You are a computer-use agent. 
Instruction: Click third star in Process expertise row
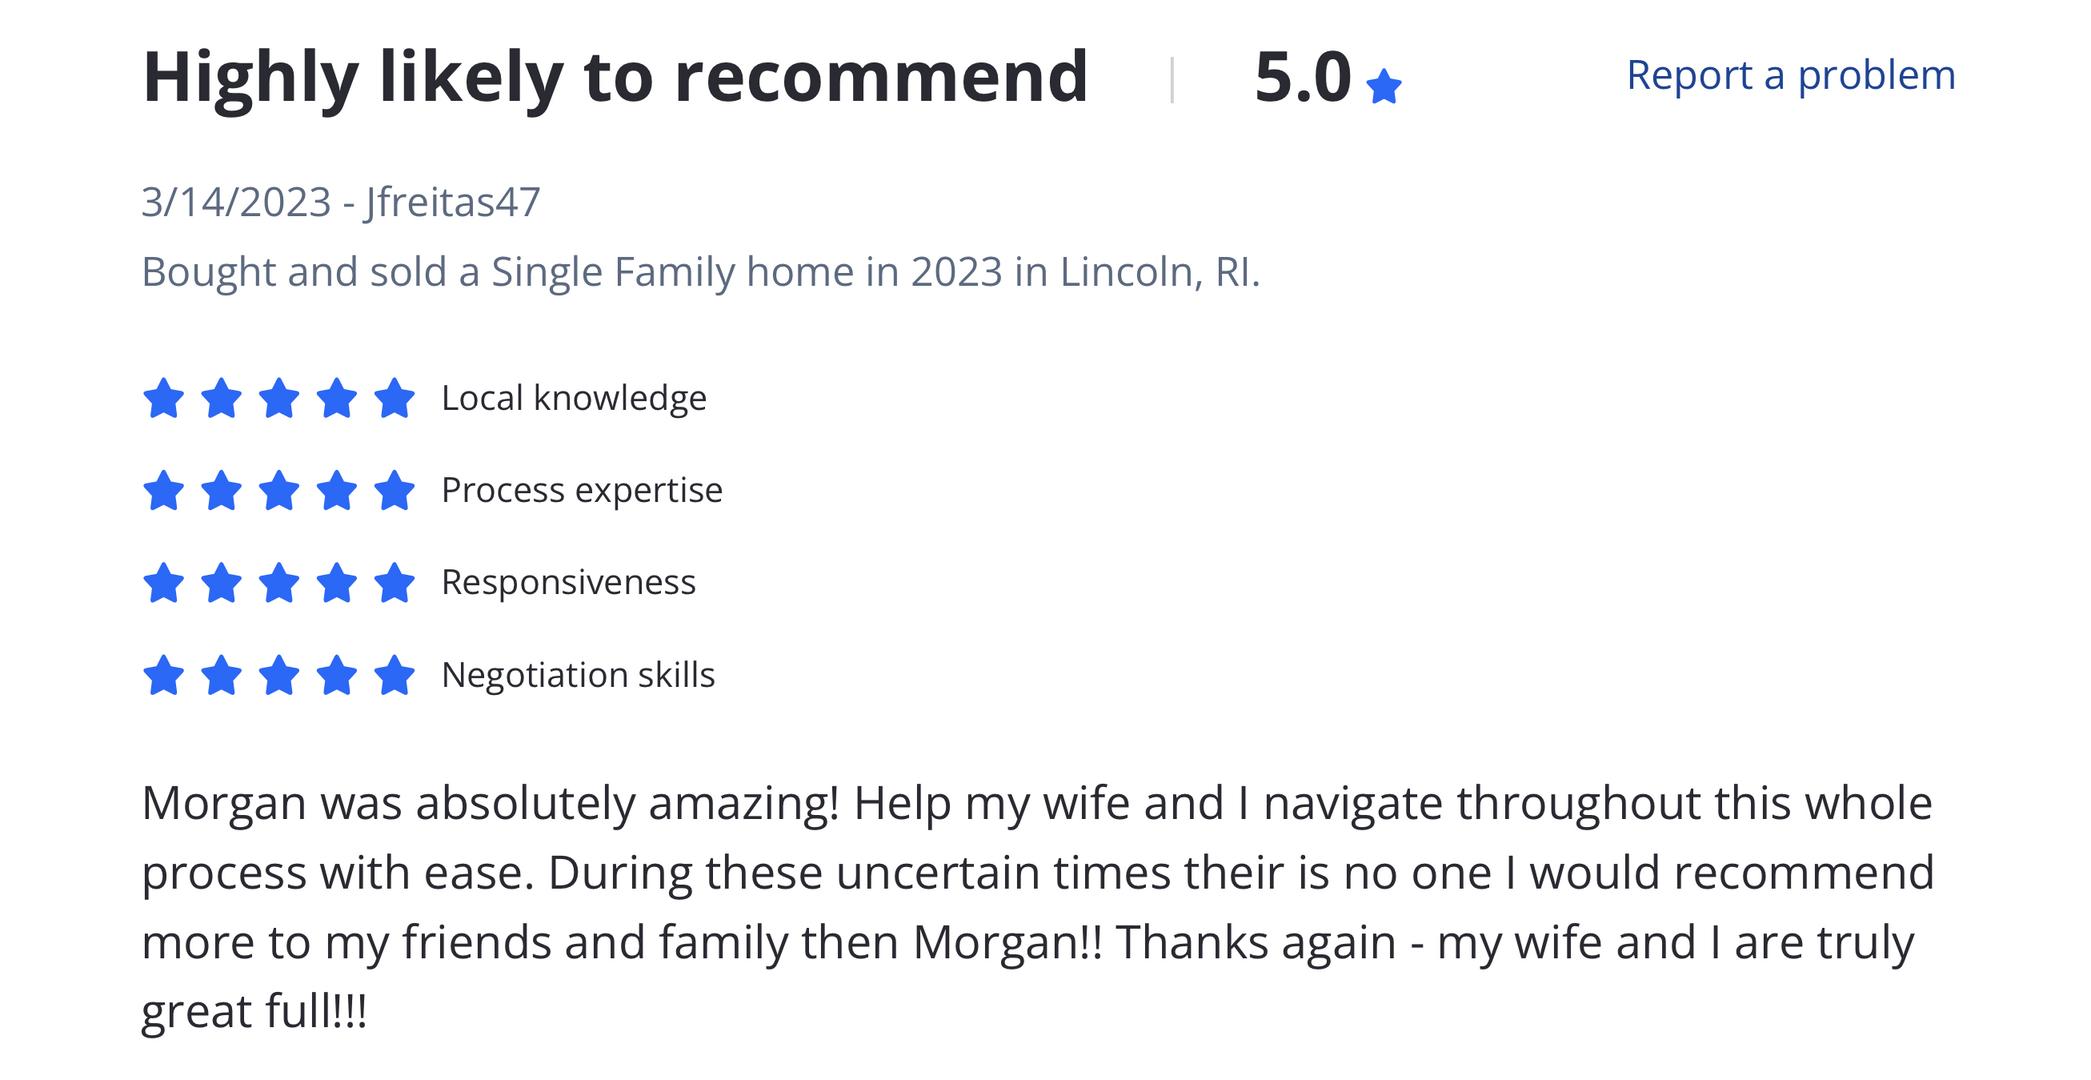point(279,491)
